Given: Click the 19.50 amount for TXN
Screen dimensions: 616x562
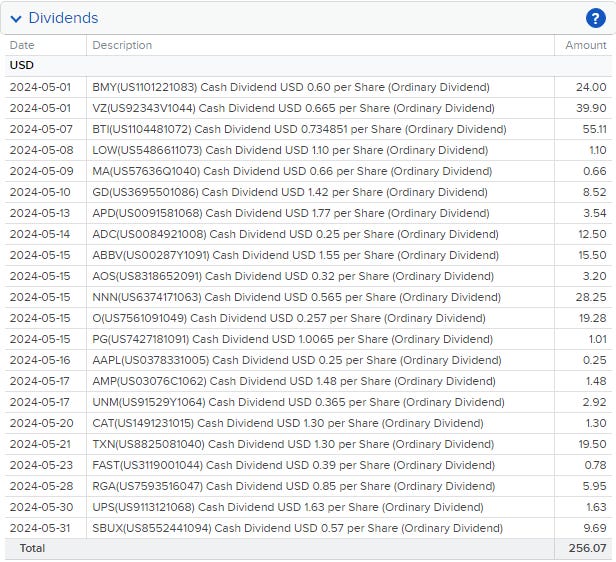Looking at the screenshot, I should (592, 444).
